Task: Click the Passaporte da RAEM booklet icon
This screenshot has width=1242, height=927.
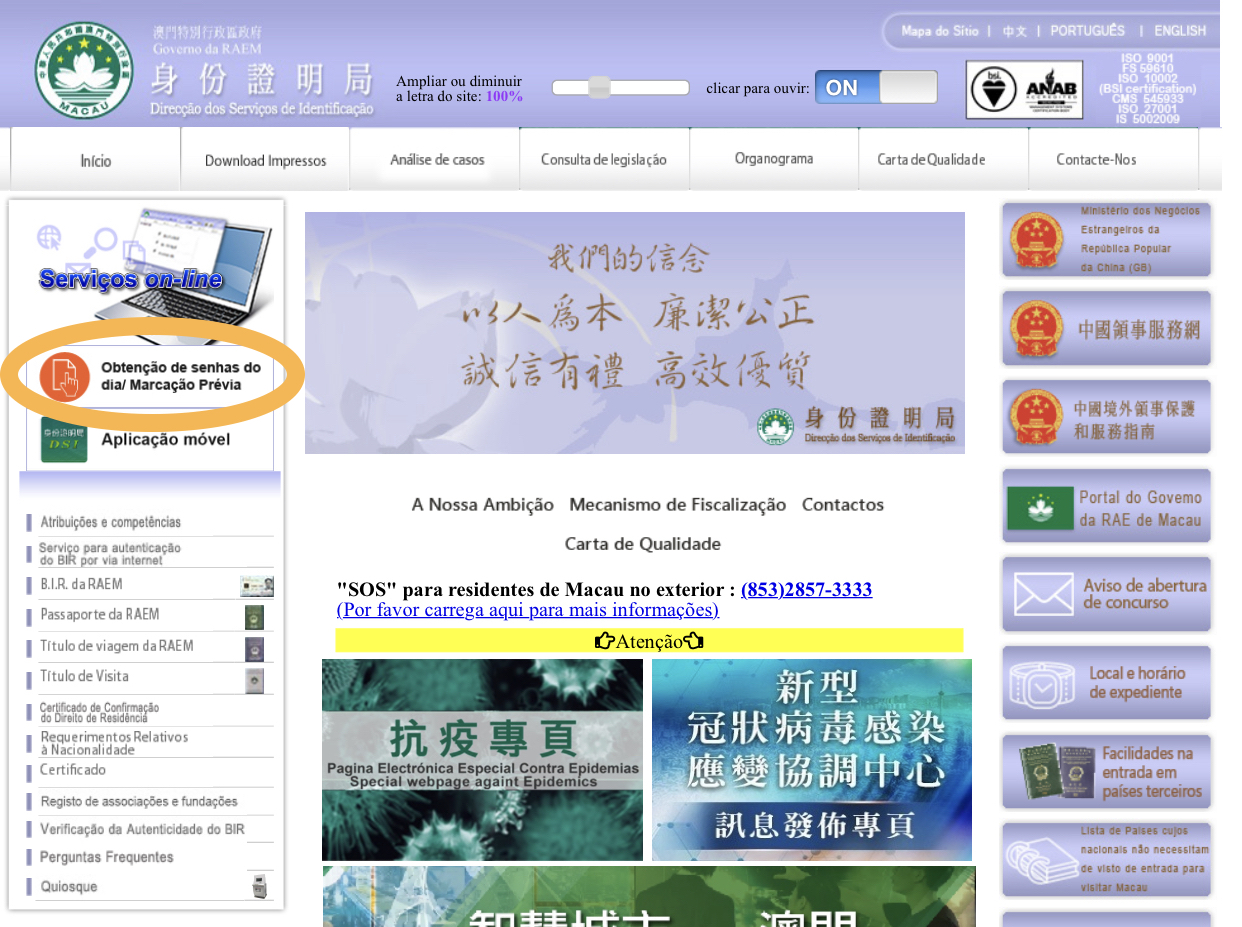Action: [x=254, y=616]
